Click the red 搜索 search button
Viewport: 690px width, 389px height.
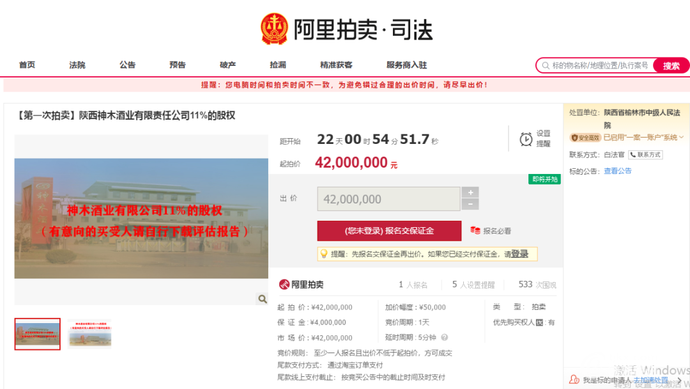tap(671, 66)
